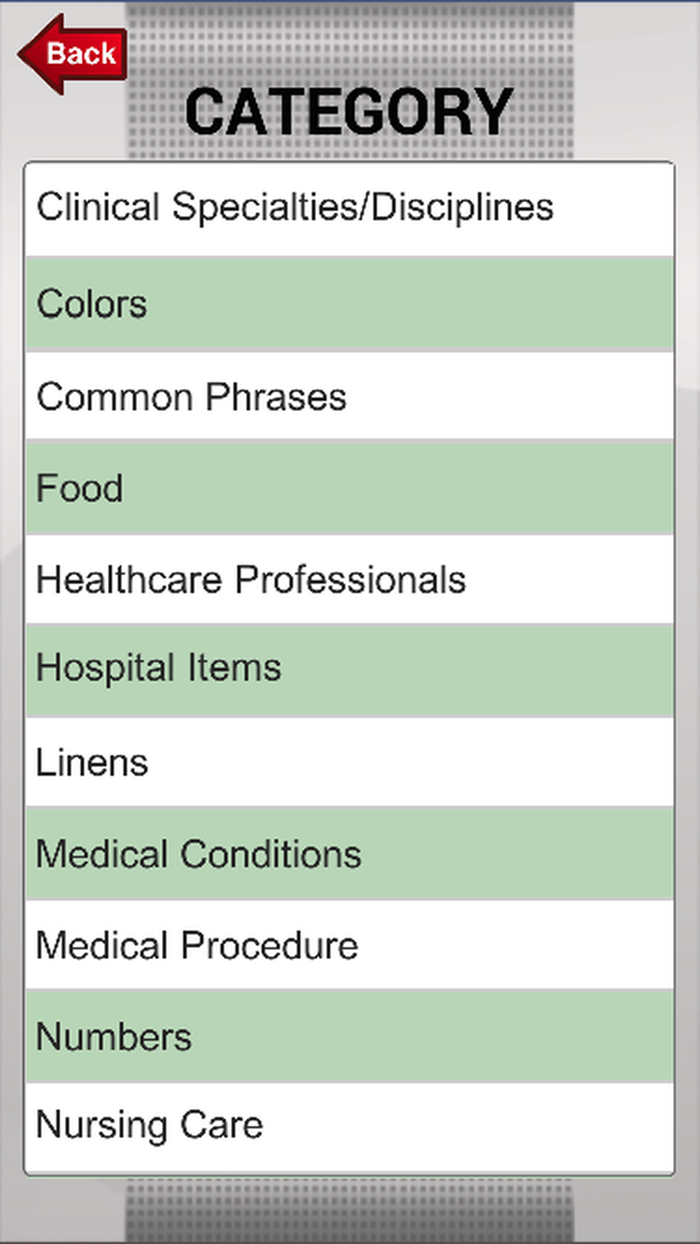The width and height of the screenshot is (700, 1244).
Task: Click the CATEGORY heading text
Action: tap(349, 112)
